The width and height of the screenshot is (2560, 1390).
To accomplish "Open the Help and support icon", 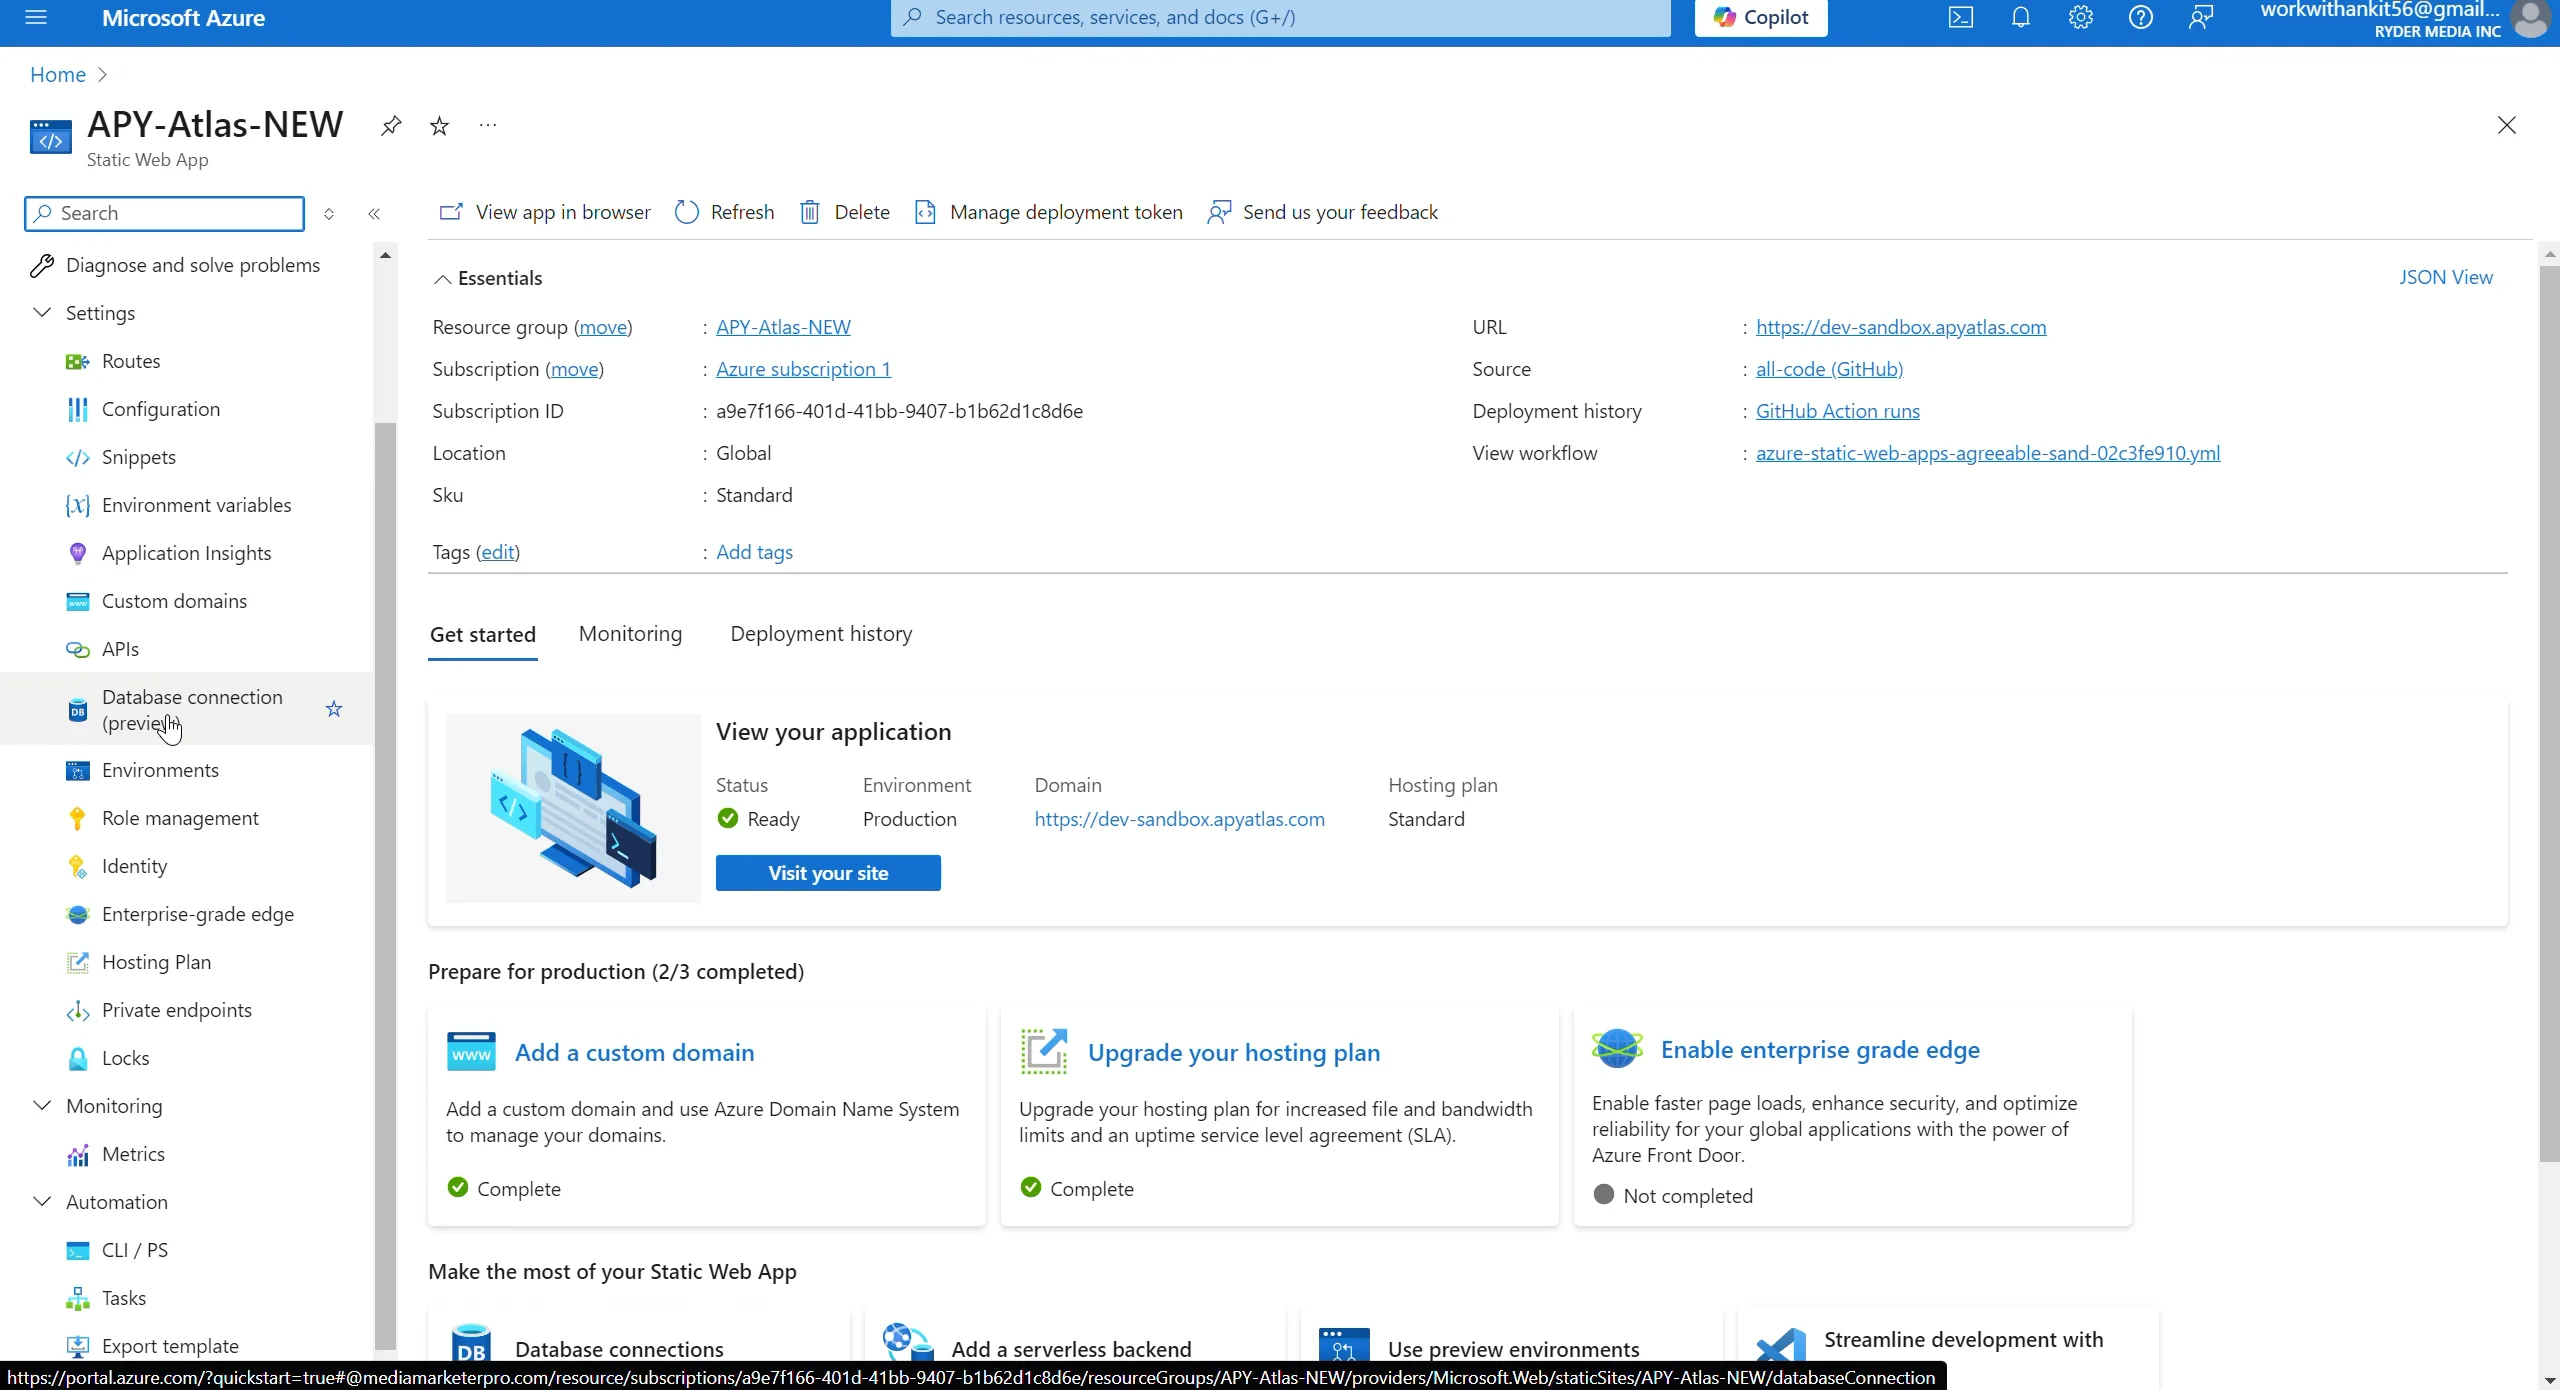I will point(2141,16).
